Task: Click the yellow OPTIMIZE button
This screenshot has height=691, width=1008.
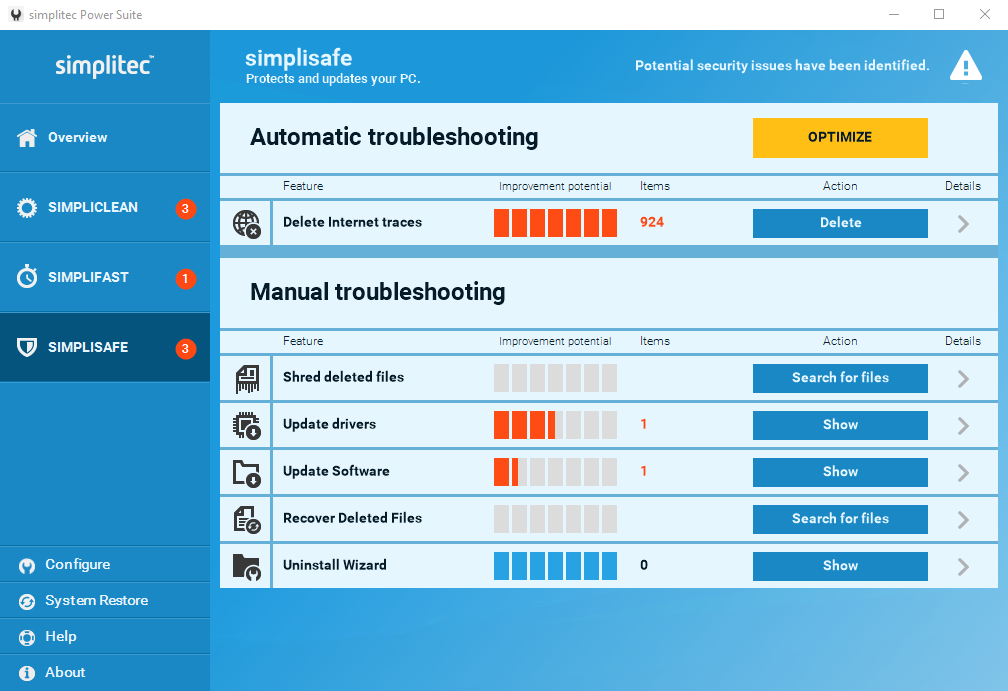Action: [840, 138]
